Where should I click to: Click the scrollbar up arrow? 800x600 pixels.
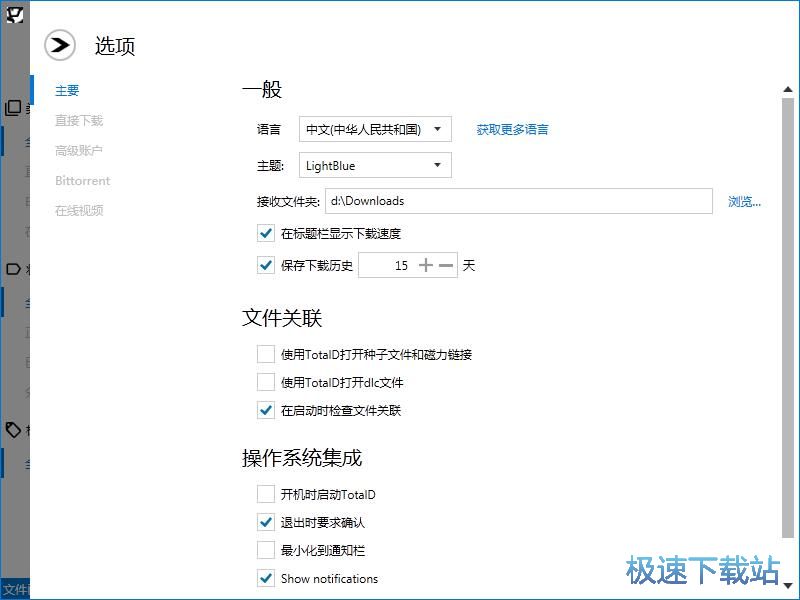(x=788, y=89)
